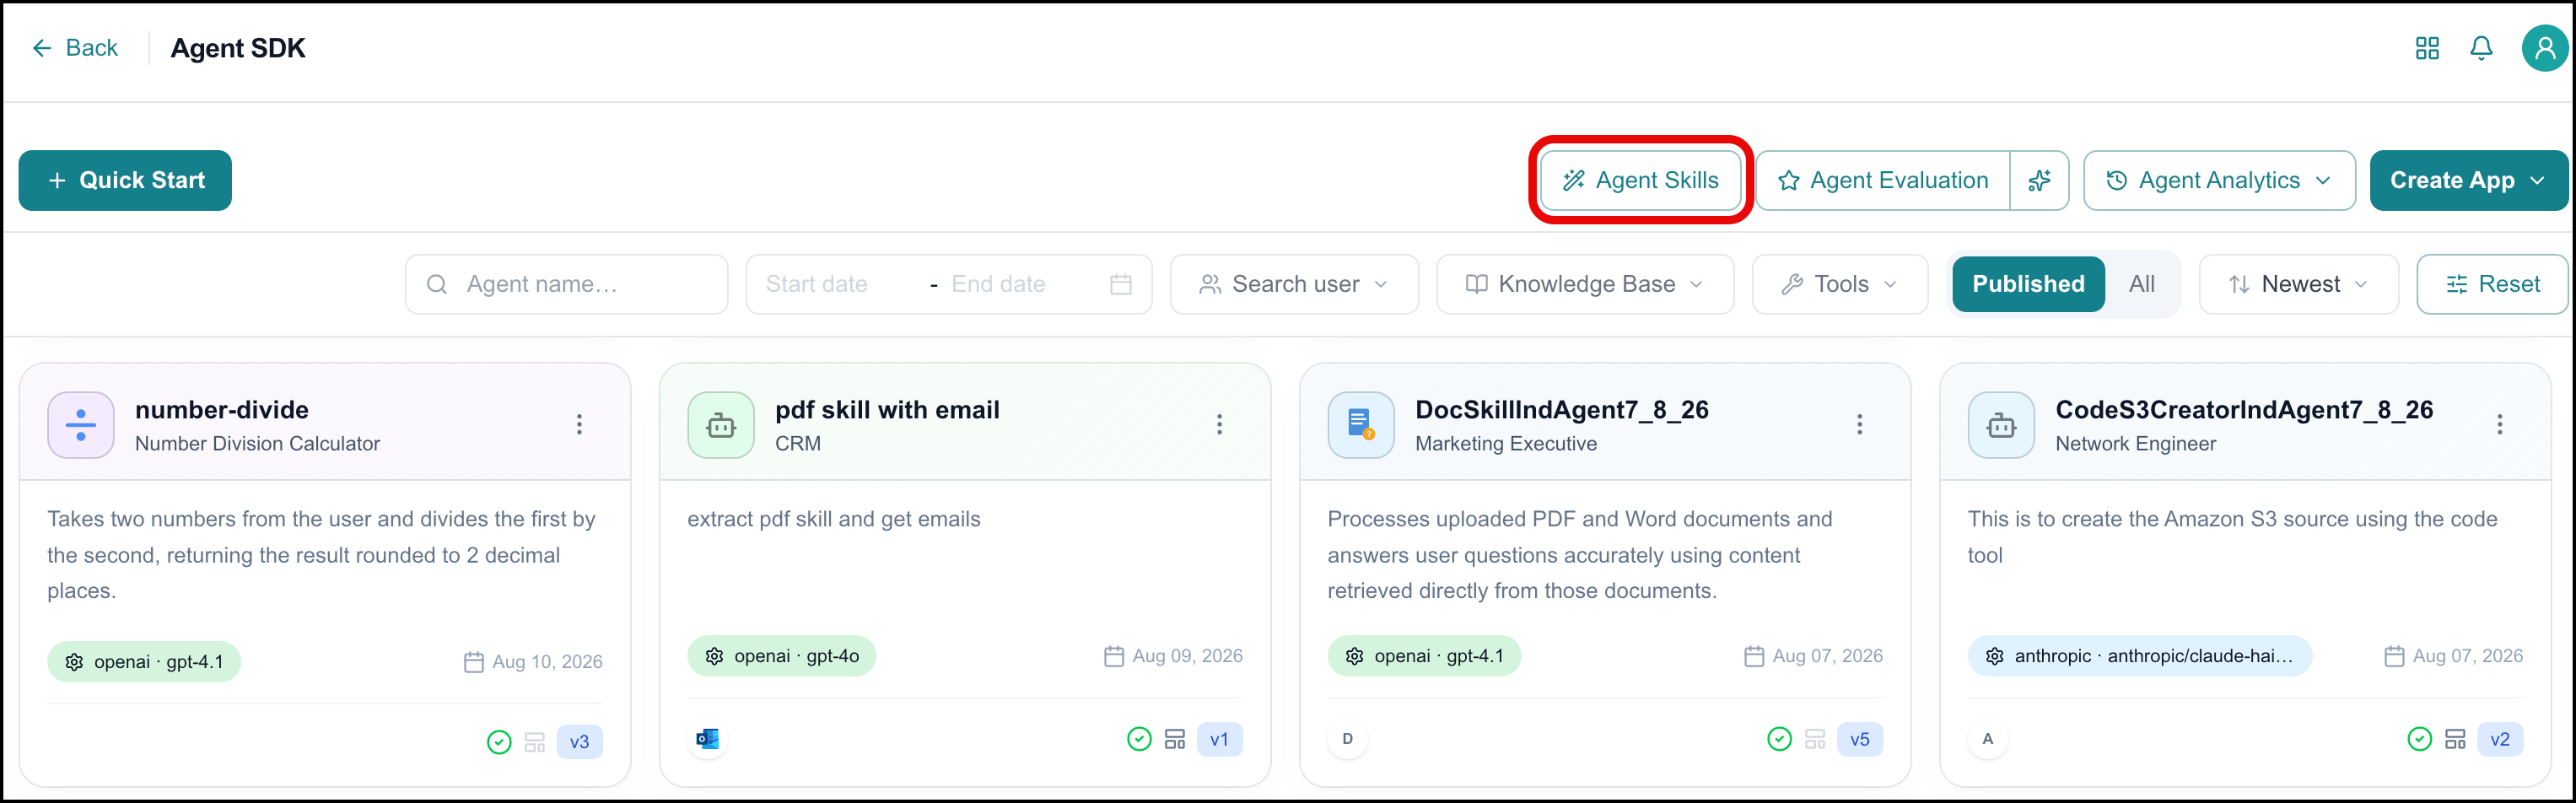Click the document icon of DocSkillIndAgent7_8_26
This screenshot has height=803, width=2576.
coord(1361,425)
